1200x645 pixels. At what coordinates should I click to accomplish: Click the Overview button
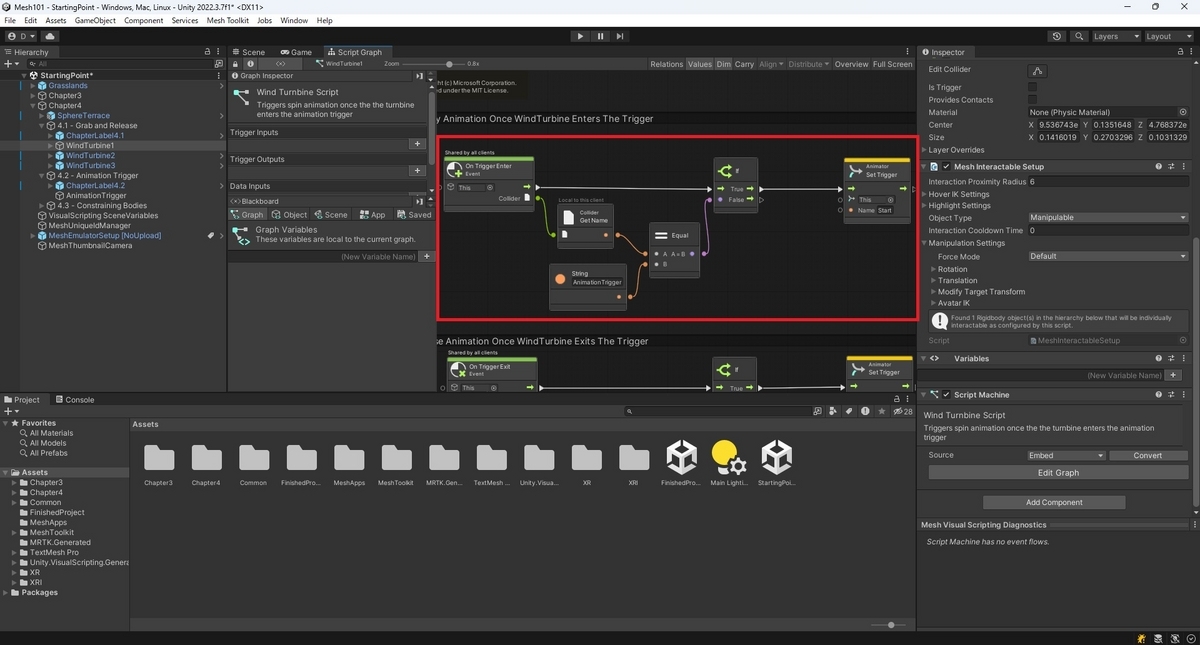click(851, 64)
